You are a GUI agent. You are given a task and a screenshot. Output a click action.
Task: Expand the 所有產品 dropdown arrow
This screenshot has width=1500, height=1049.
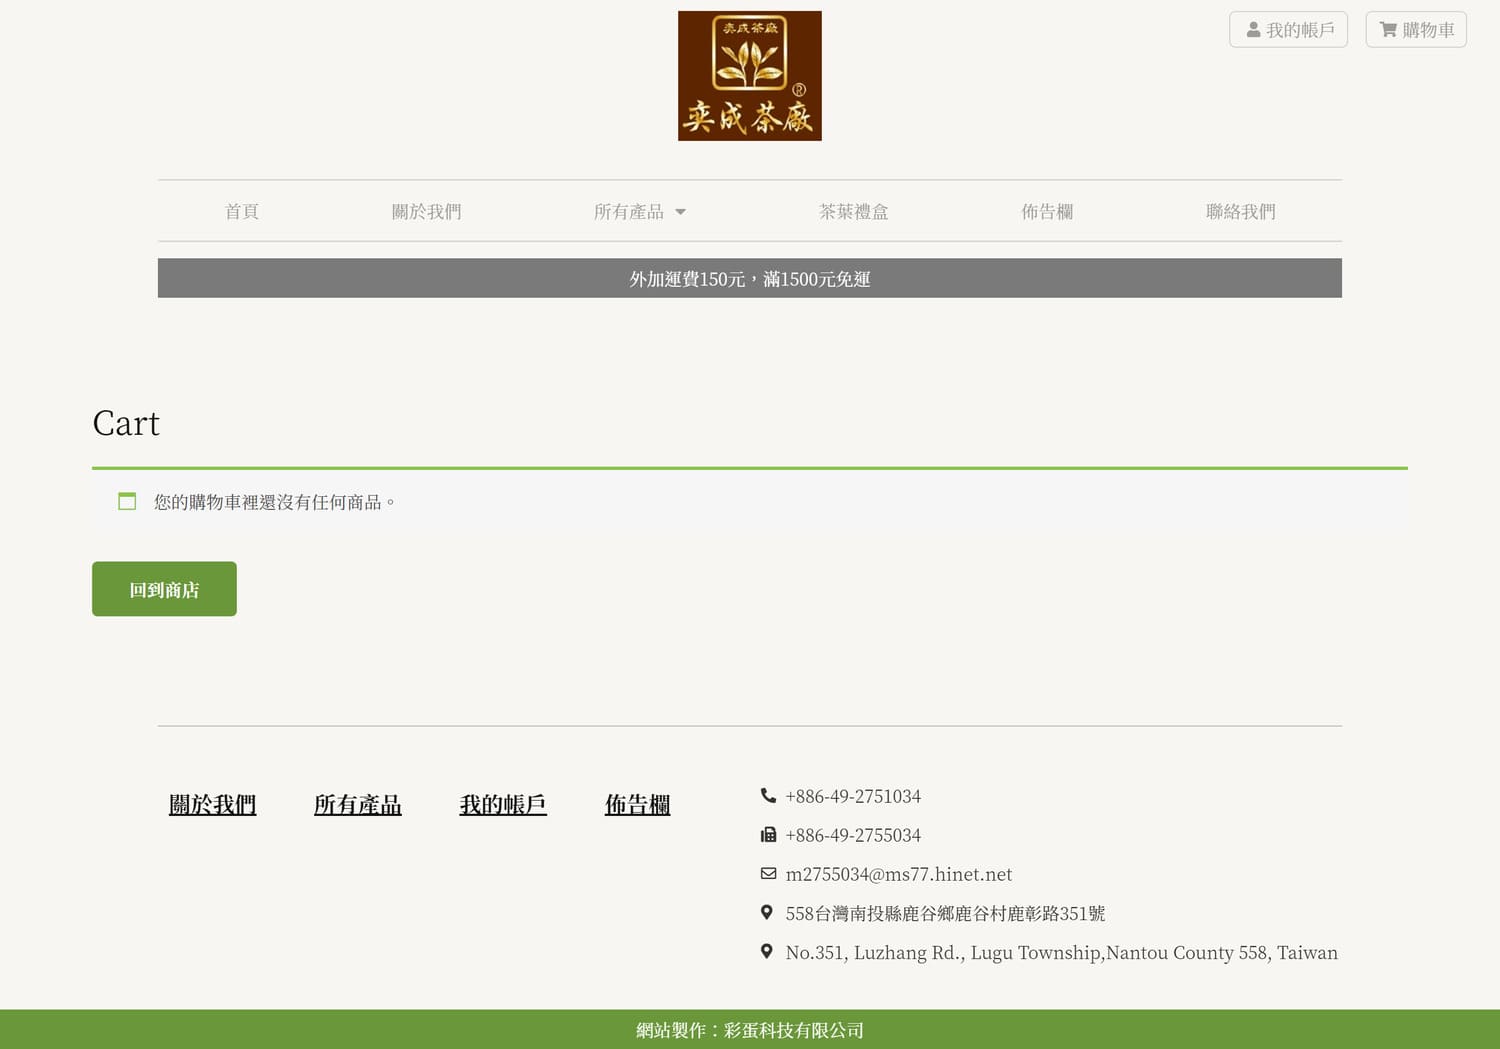[681, 212]
